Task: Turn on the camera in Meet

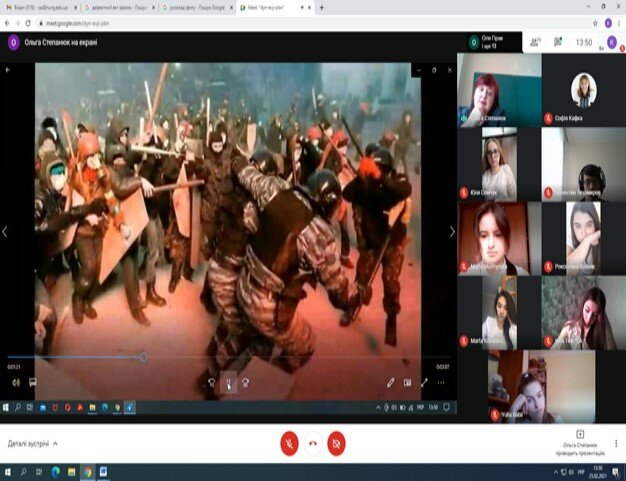Action: click(337, 443)
